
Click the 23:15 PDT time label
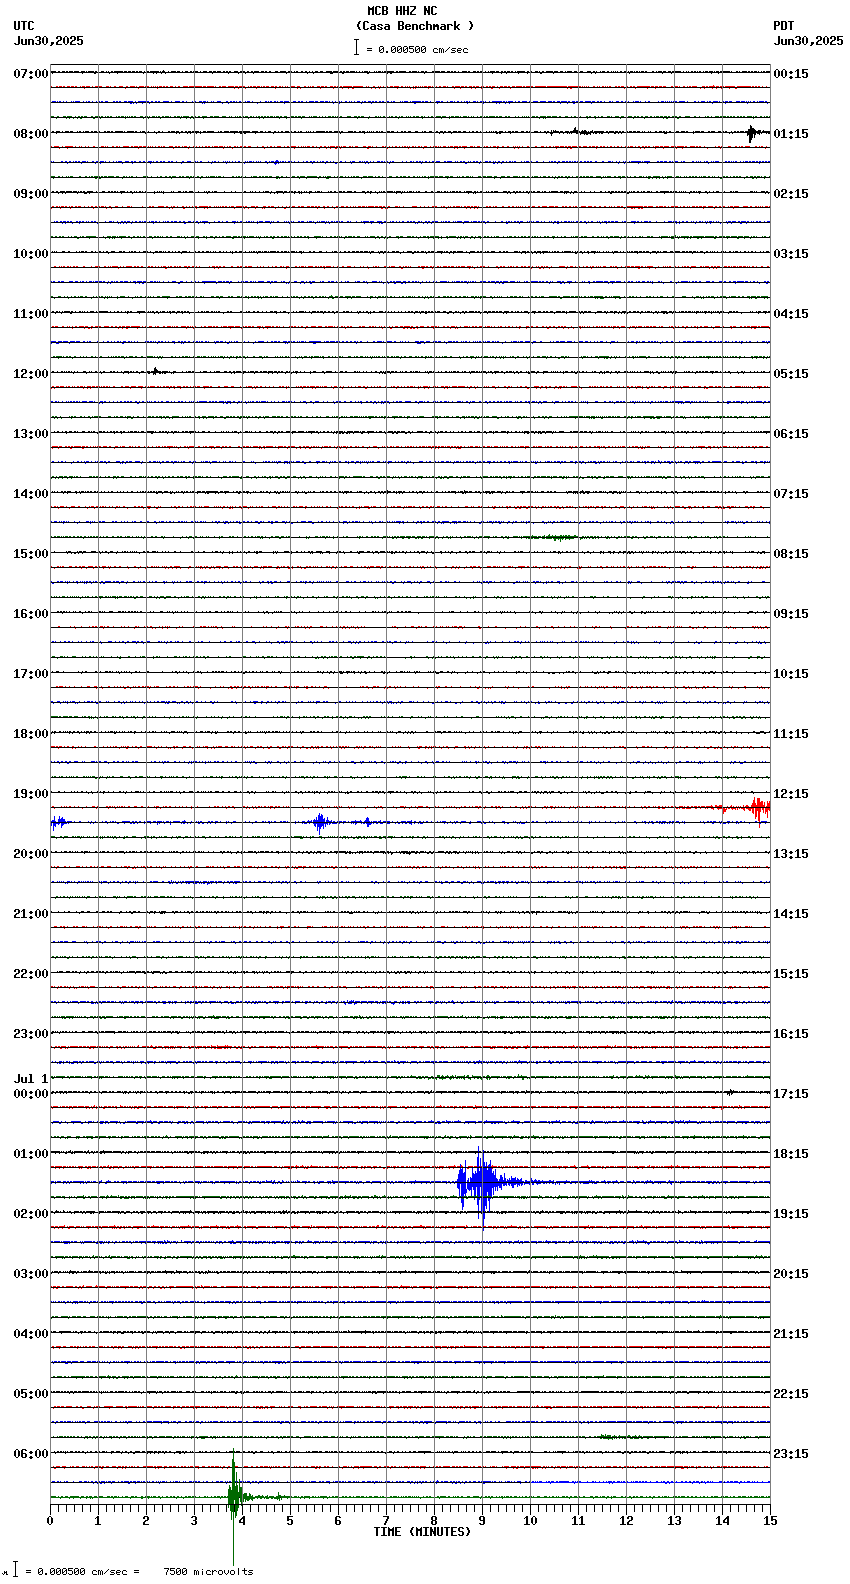(791, 1454)
